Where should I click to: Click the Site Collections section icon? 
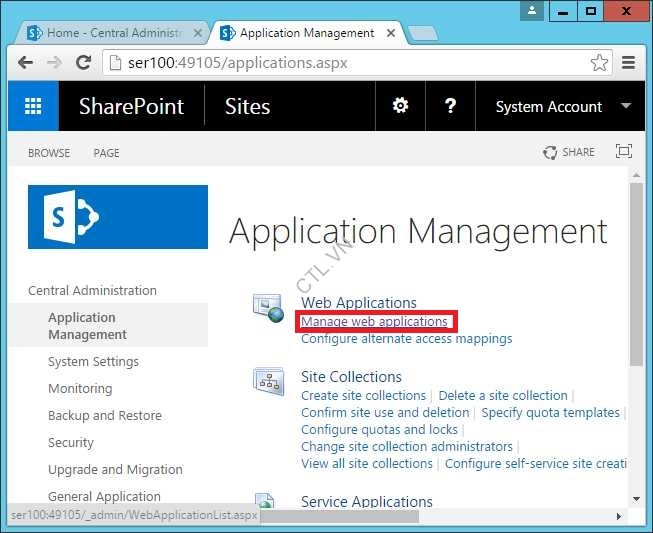[x=269, y=381]
